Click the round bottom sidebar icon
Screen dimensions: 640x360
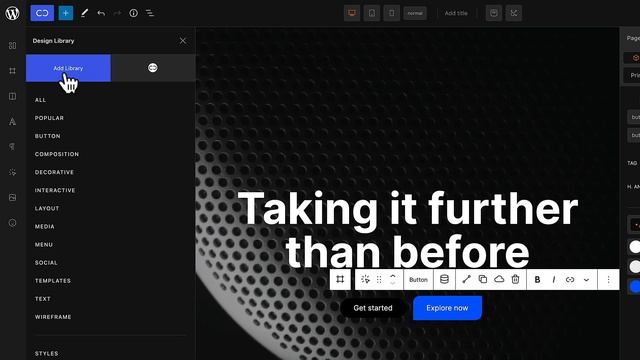pos(13,223)
